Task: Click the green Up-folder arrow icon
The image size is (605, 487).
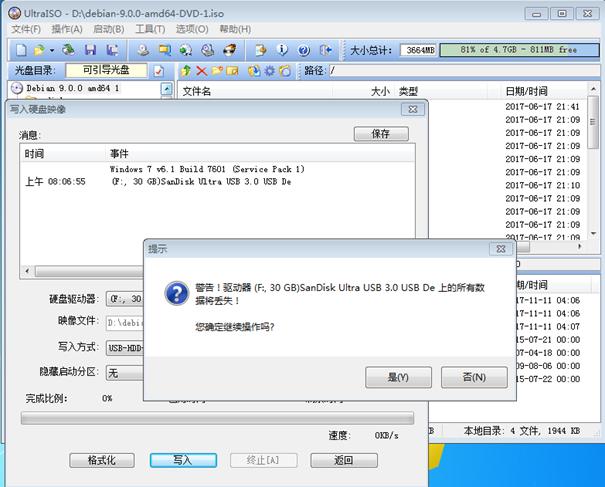Action: pos(186,71)
